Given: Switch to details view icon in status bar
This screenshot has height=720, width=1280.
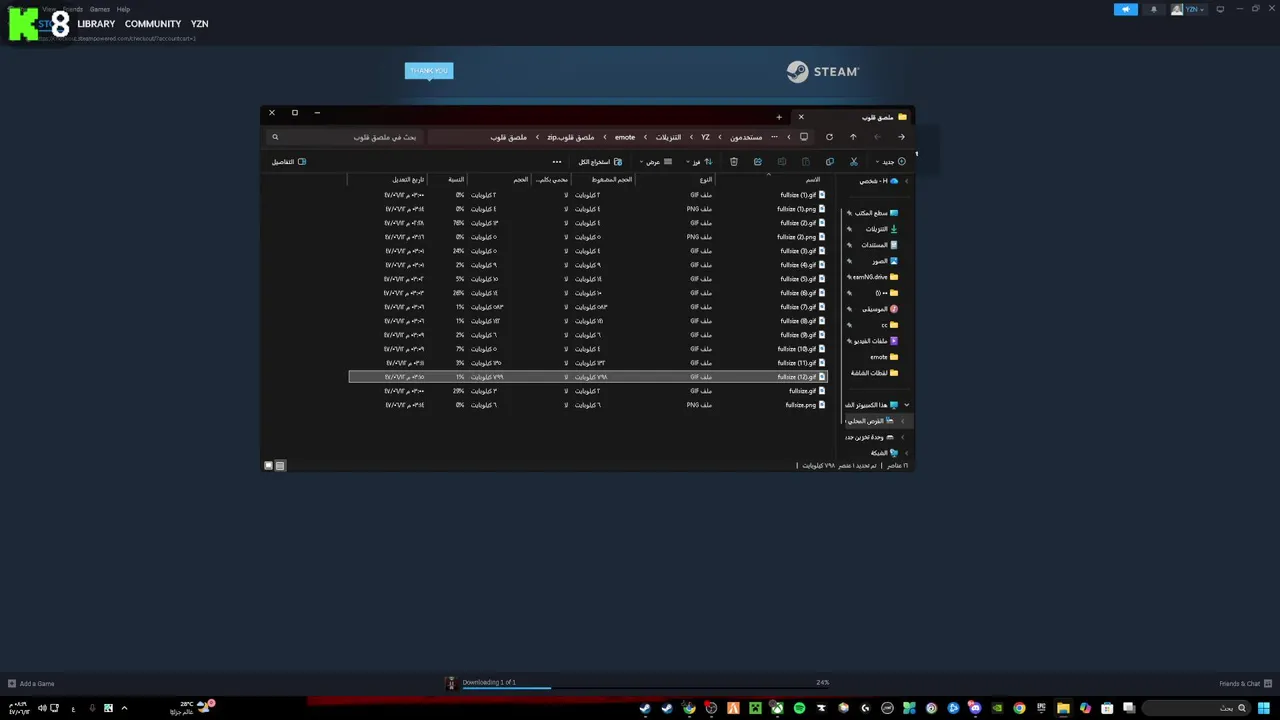Looking at the screenshot, I should pyautogui.click(x=280, y=465).
